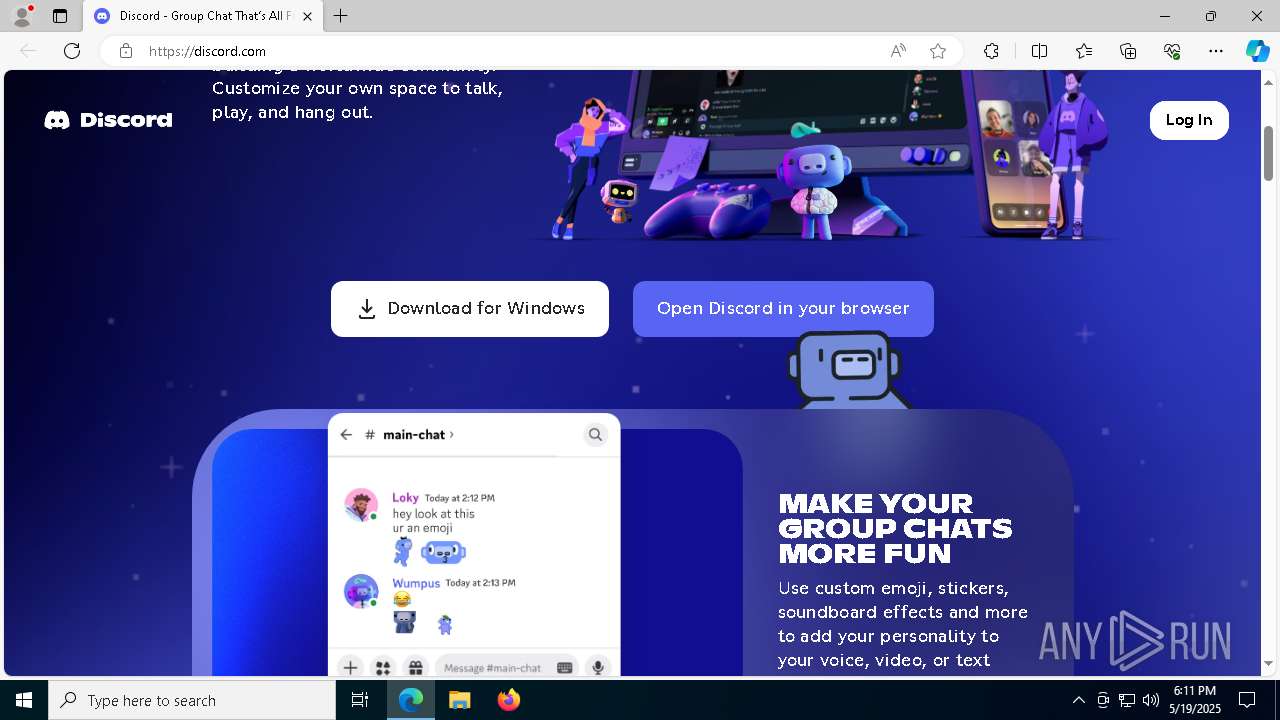The width and height of the screenshot is (1280, 720).
Task: Open Browser essentials heart icon
Action: coord(1172,51)
